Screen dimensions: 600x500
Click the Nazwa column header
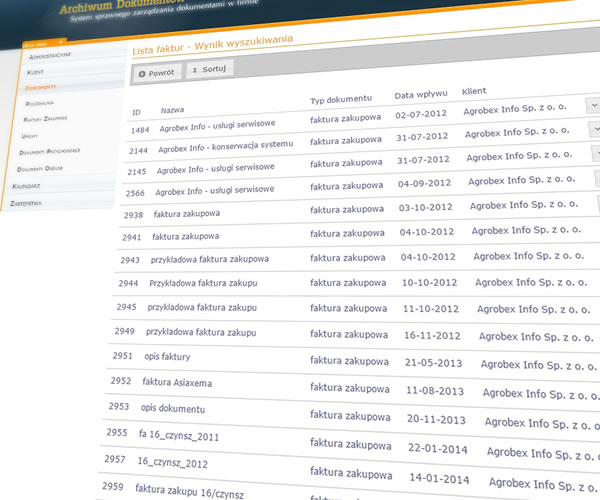(172, 110)
